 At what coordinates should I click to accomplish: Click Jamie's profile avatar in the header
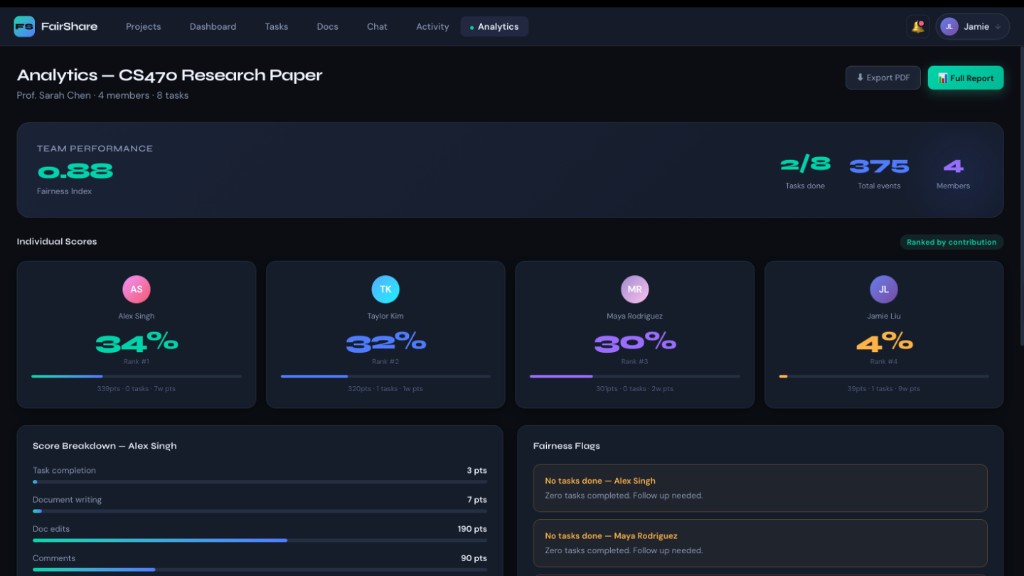coord(948,26)
